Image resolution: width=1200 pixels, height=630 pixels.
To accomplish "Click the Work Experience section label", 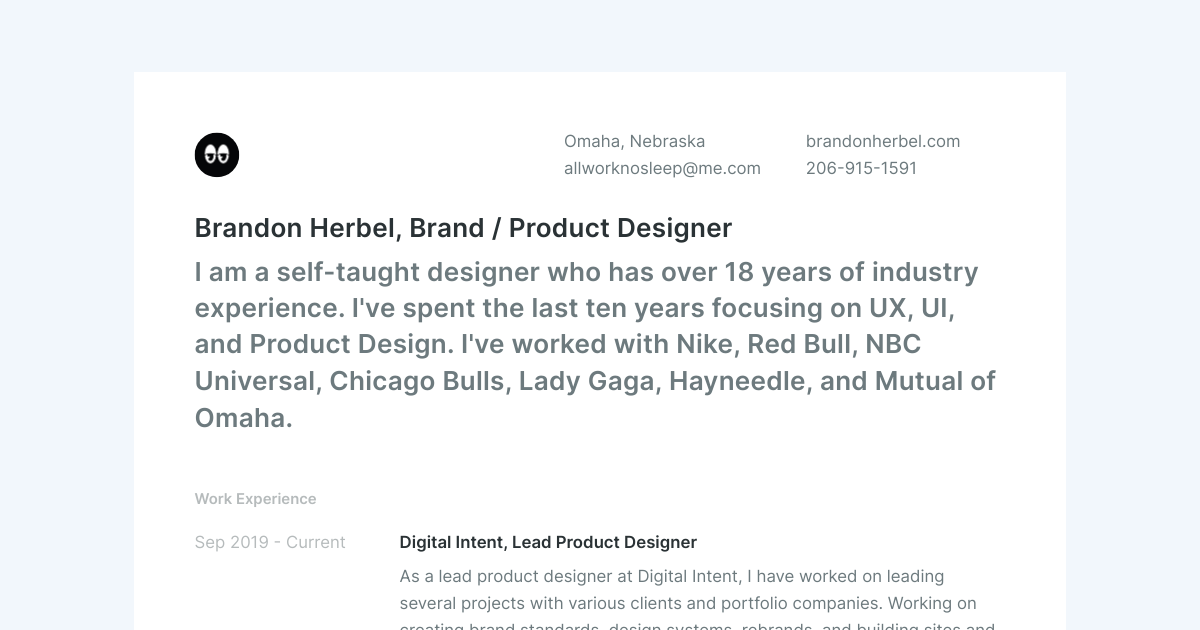I will [x=255, y=499].
